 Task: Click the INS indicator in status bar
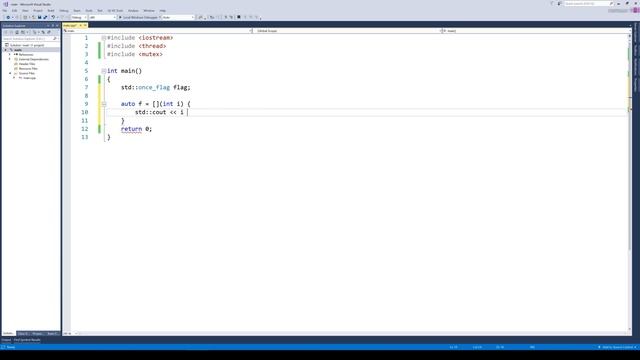click(x=532, y=347)
